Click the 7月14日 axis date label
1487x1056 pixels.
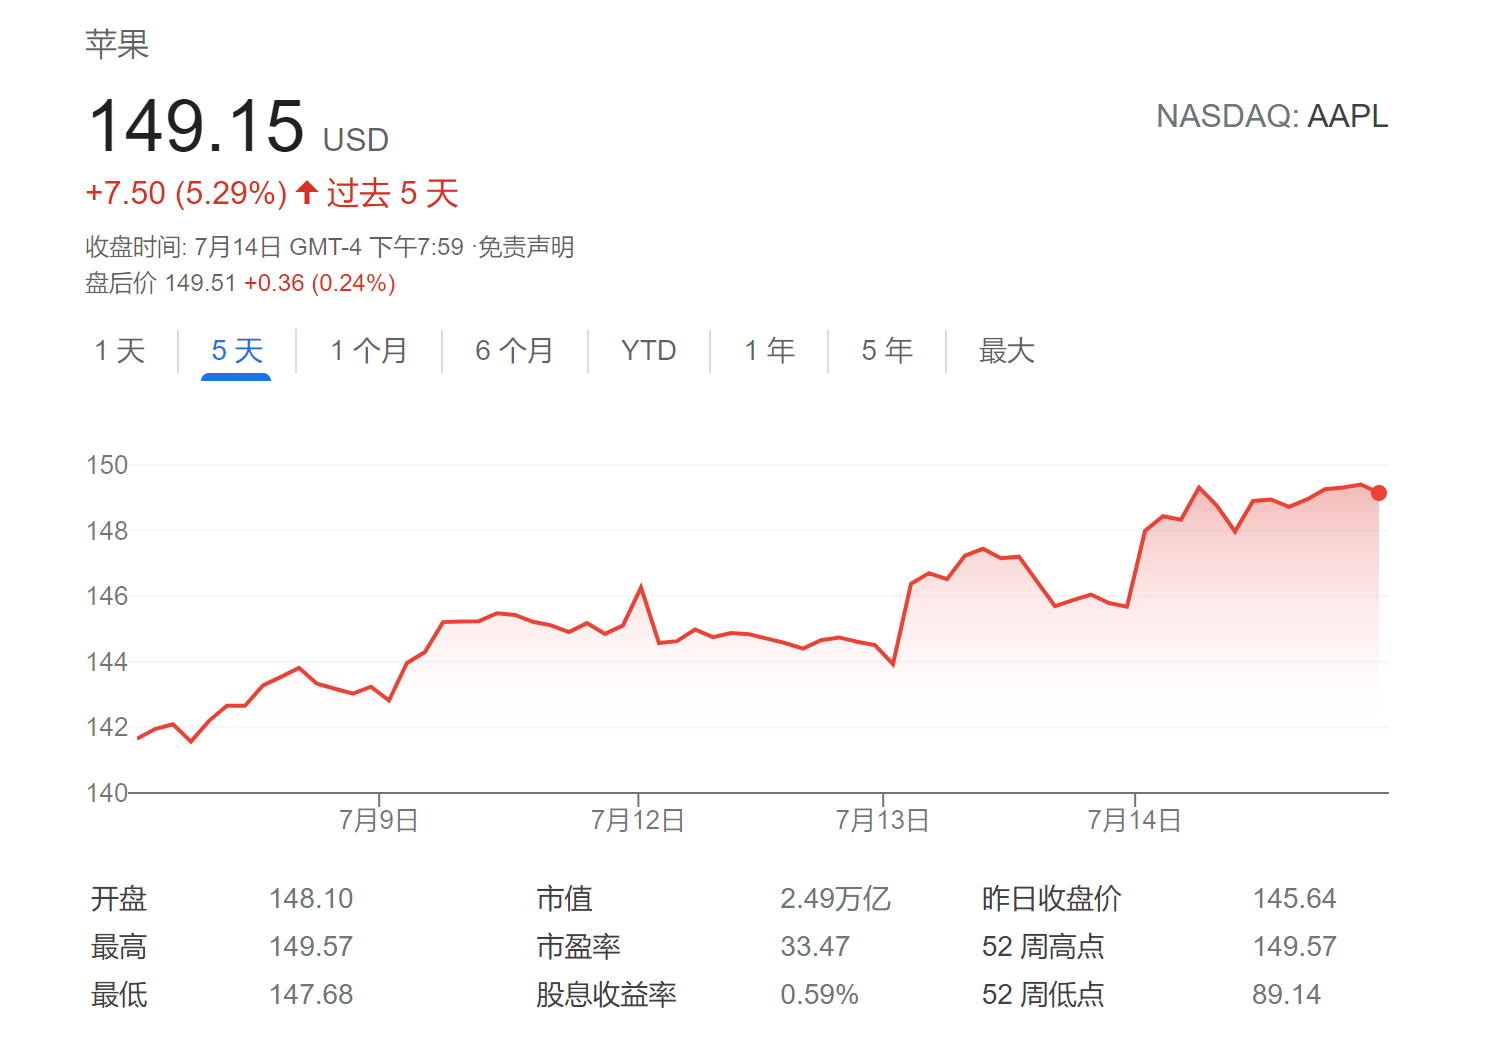(1135, 821)
